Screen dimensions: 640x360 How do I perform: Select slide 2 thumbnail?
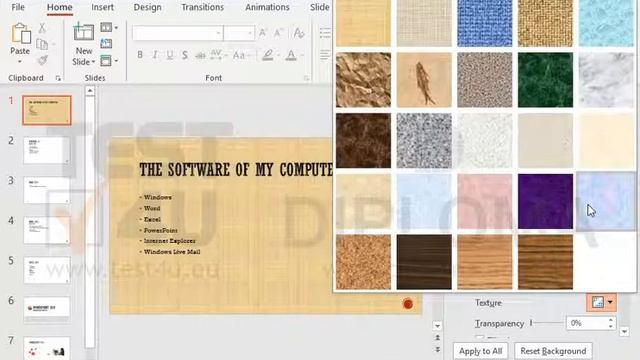tap(47, 150)
